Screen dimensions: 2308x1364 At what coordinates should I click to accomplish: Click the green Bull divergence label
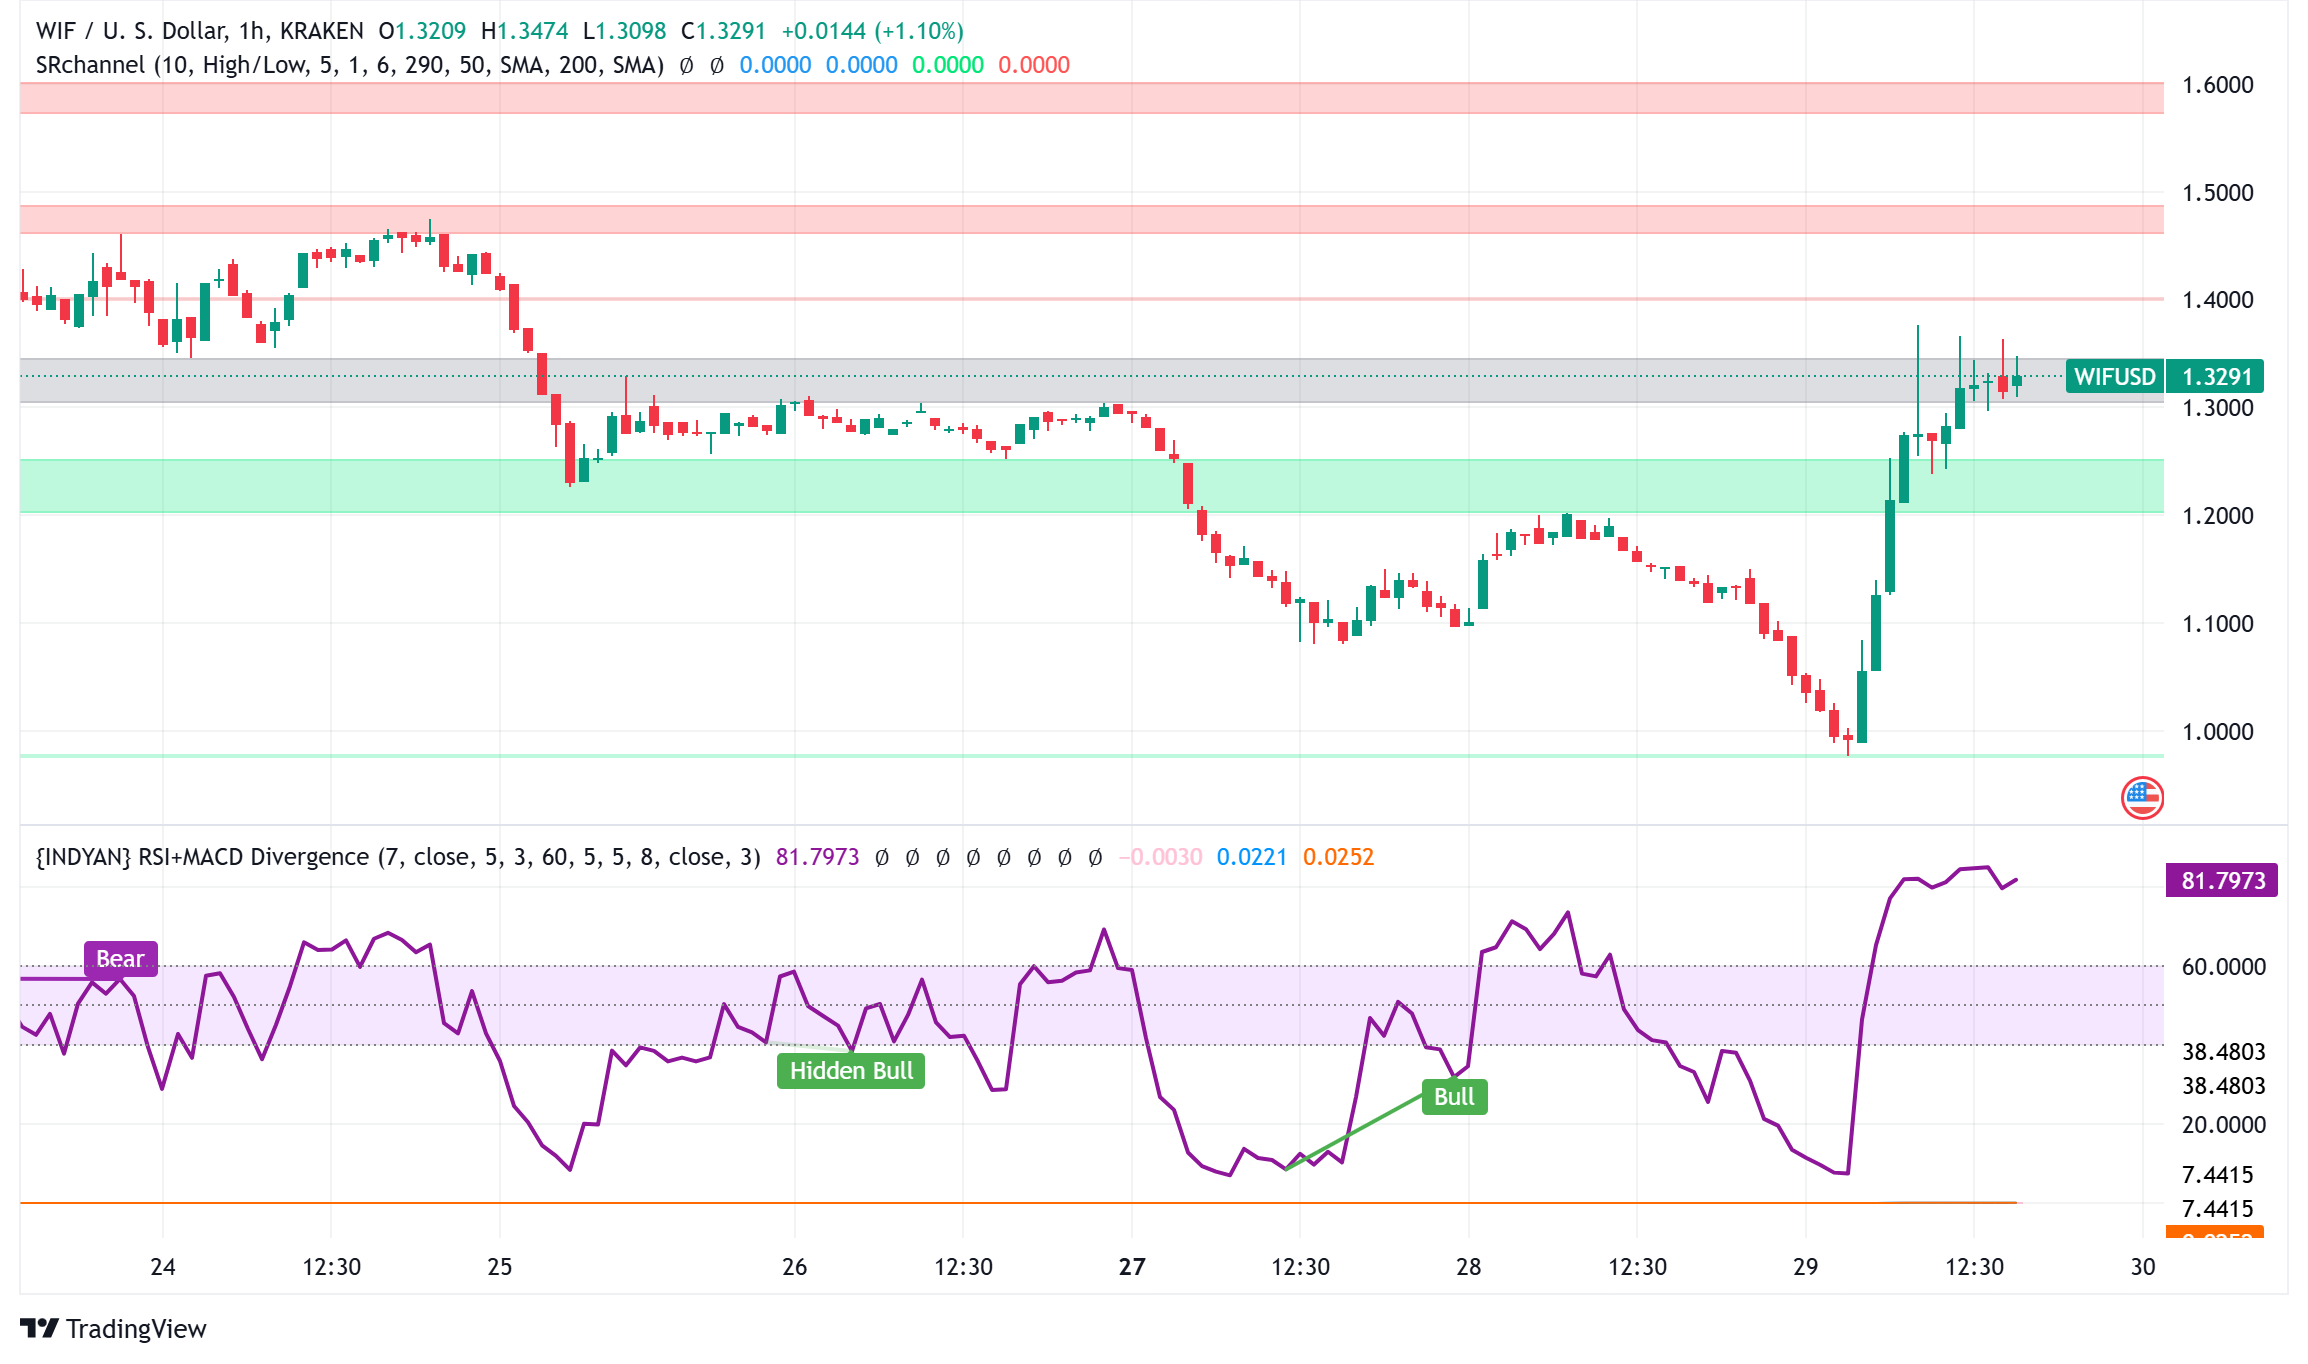1454,1097
